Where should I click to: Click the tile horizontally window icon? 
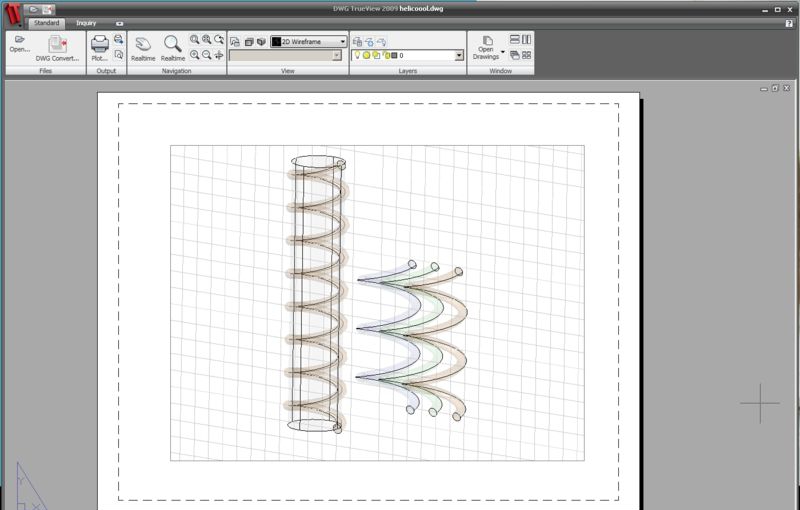(514, 39)
